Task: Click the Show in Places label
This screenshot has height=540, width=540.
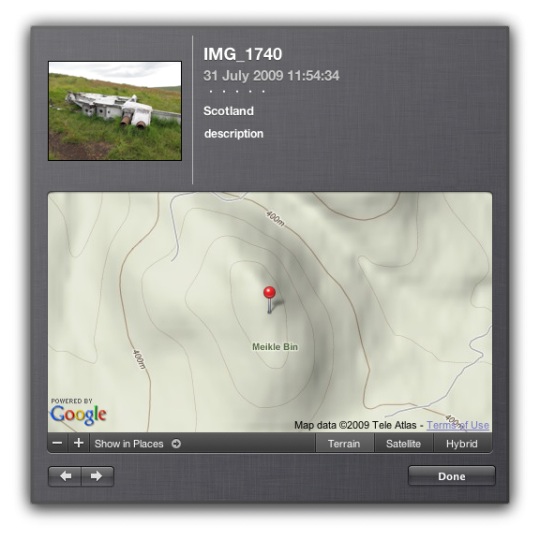Action: [x=129, y=444]
